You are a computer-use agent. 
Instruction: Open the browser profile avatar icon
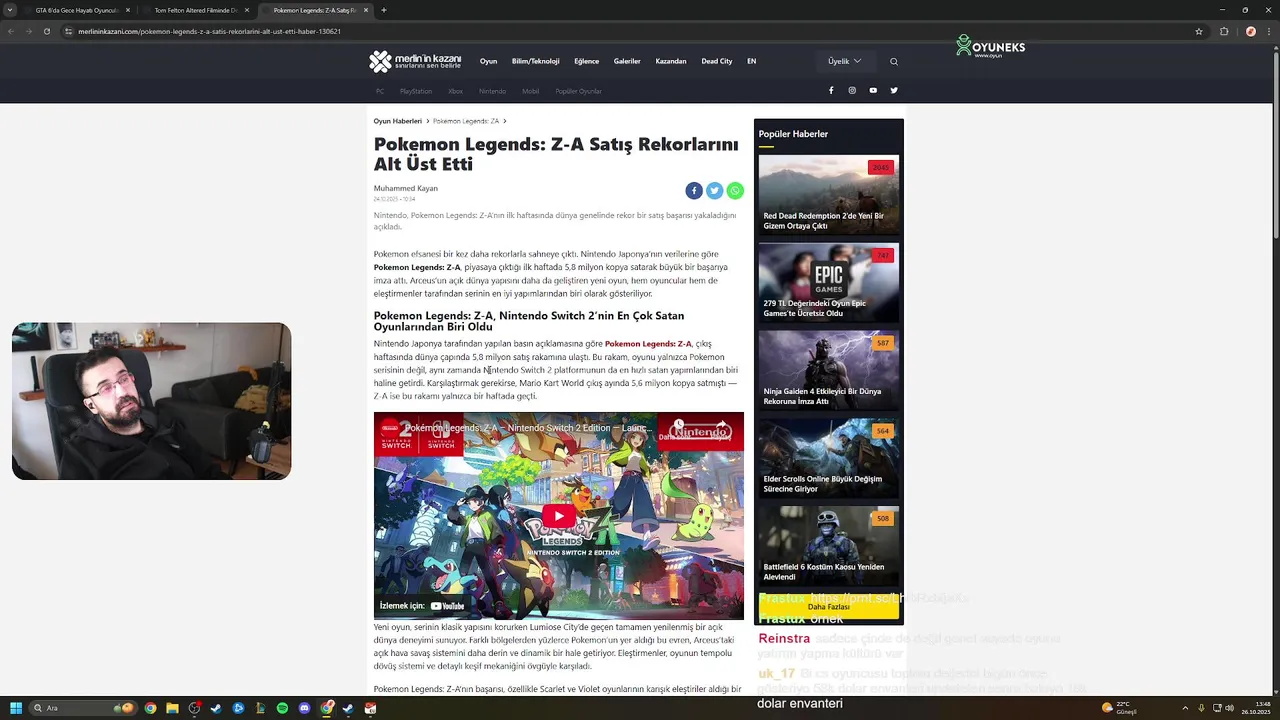pos(1250,31)
